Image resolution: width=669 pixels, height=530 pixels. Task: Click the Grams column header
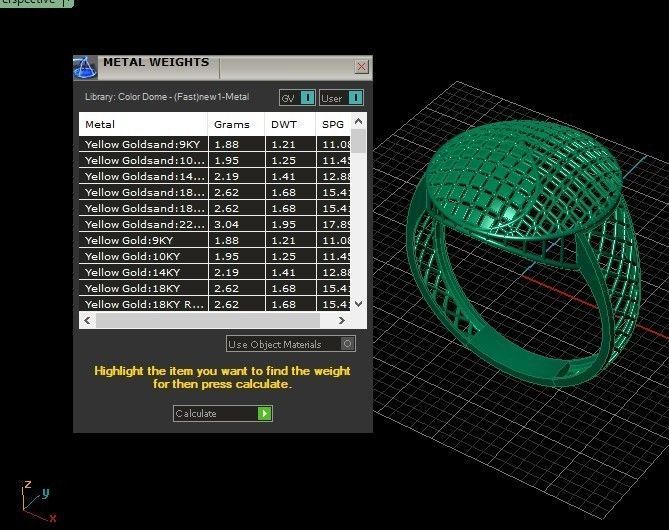(x=236, y=125)
